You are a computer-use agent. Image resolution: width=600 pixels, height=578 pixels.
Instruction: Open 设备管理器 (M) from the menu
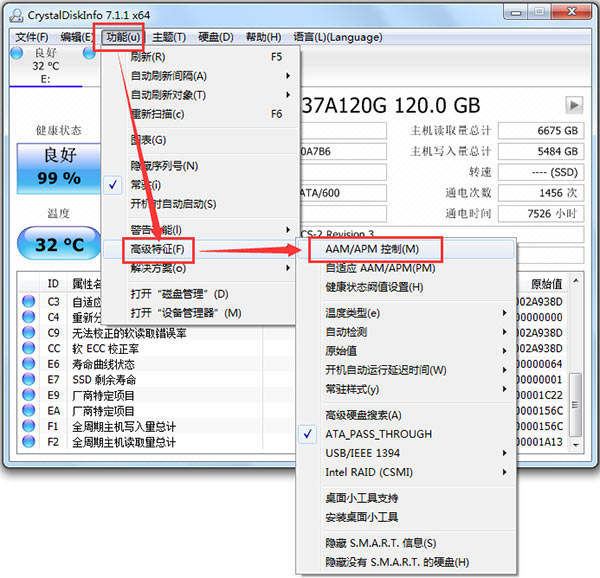(x=200, y=313)
